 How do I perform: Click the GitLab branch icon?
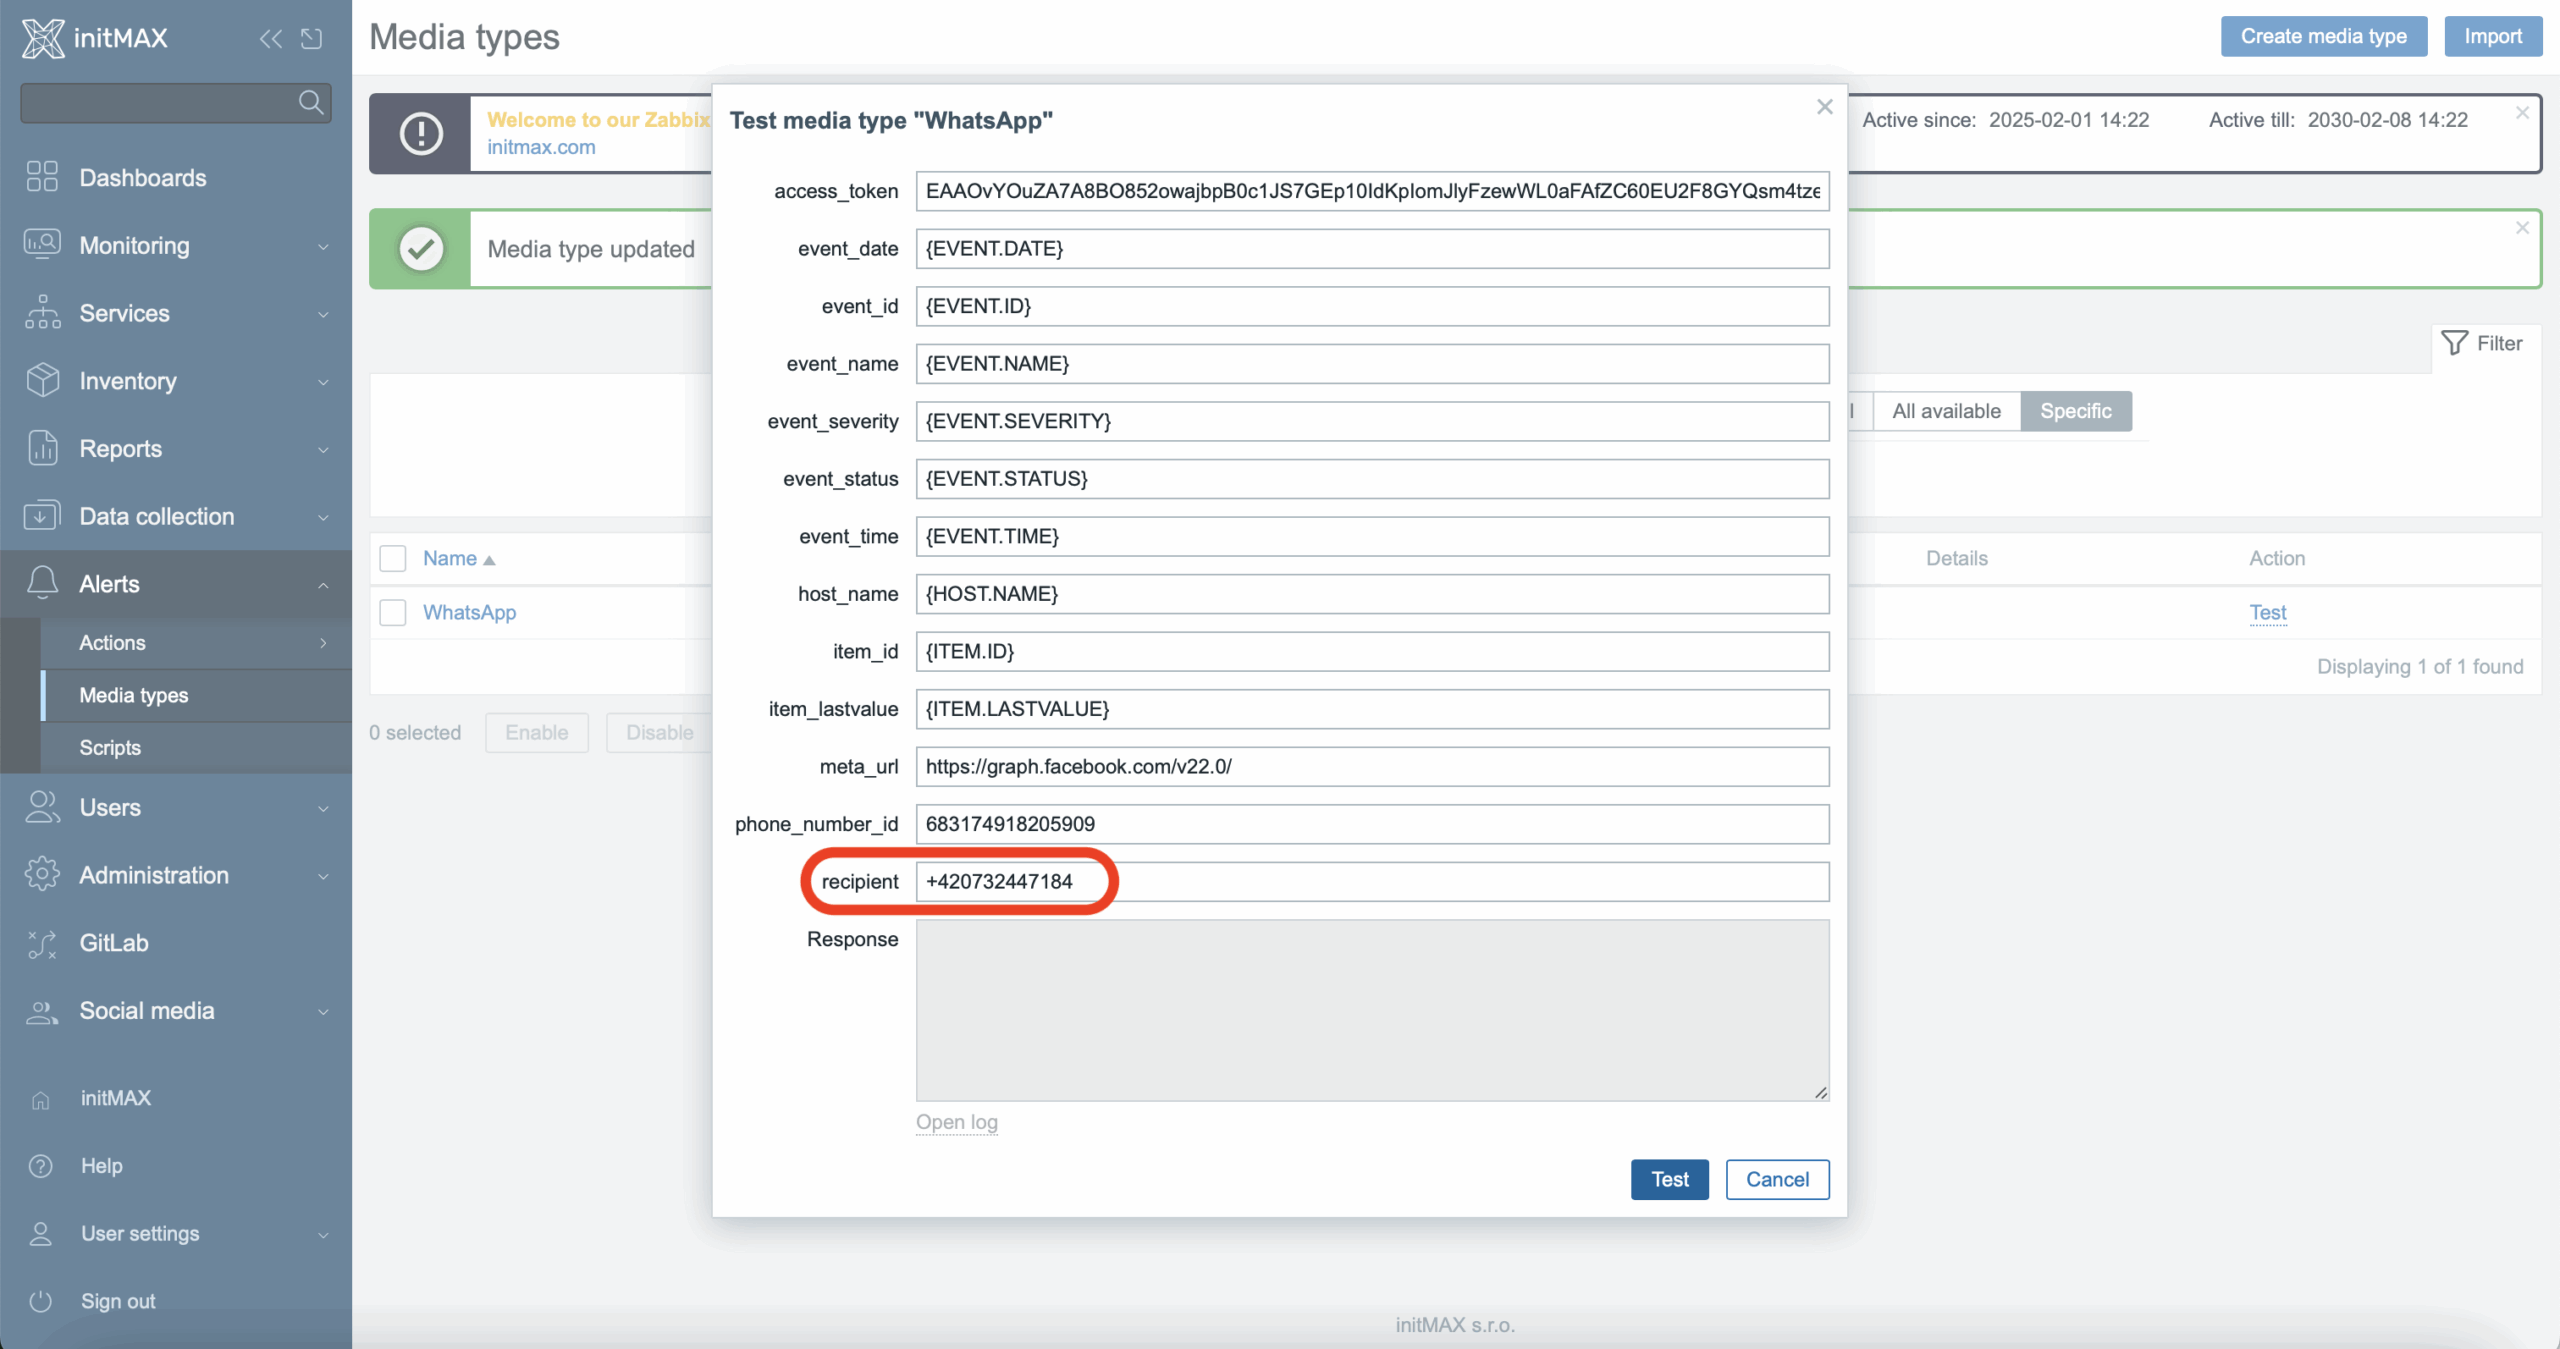[42, 943]
